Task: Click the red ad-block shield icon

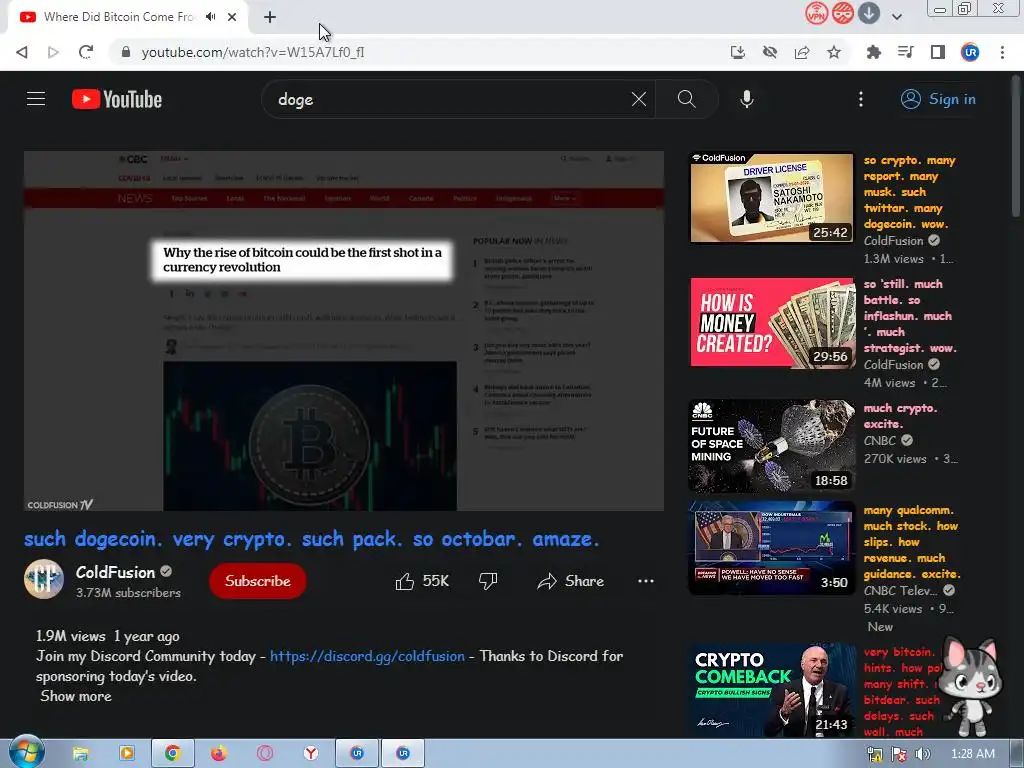Action: tap(842, 13)
